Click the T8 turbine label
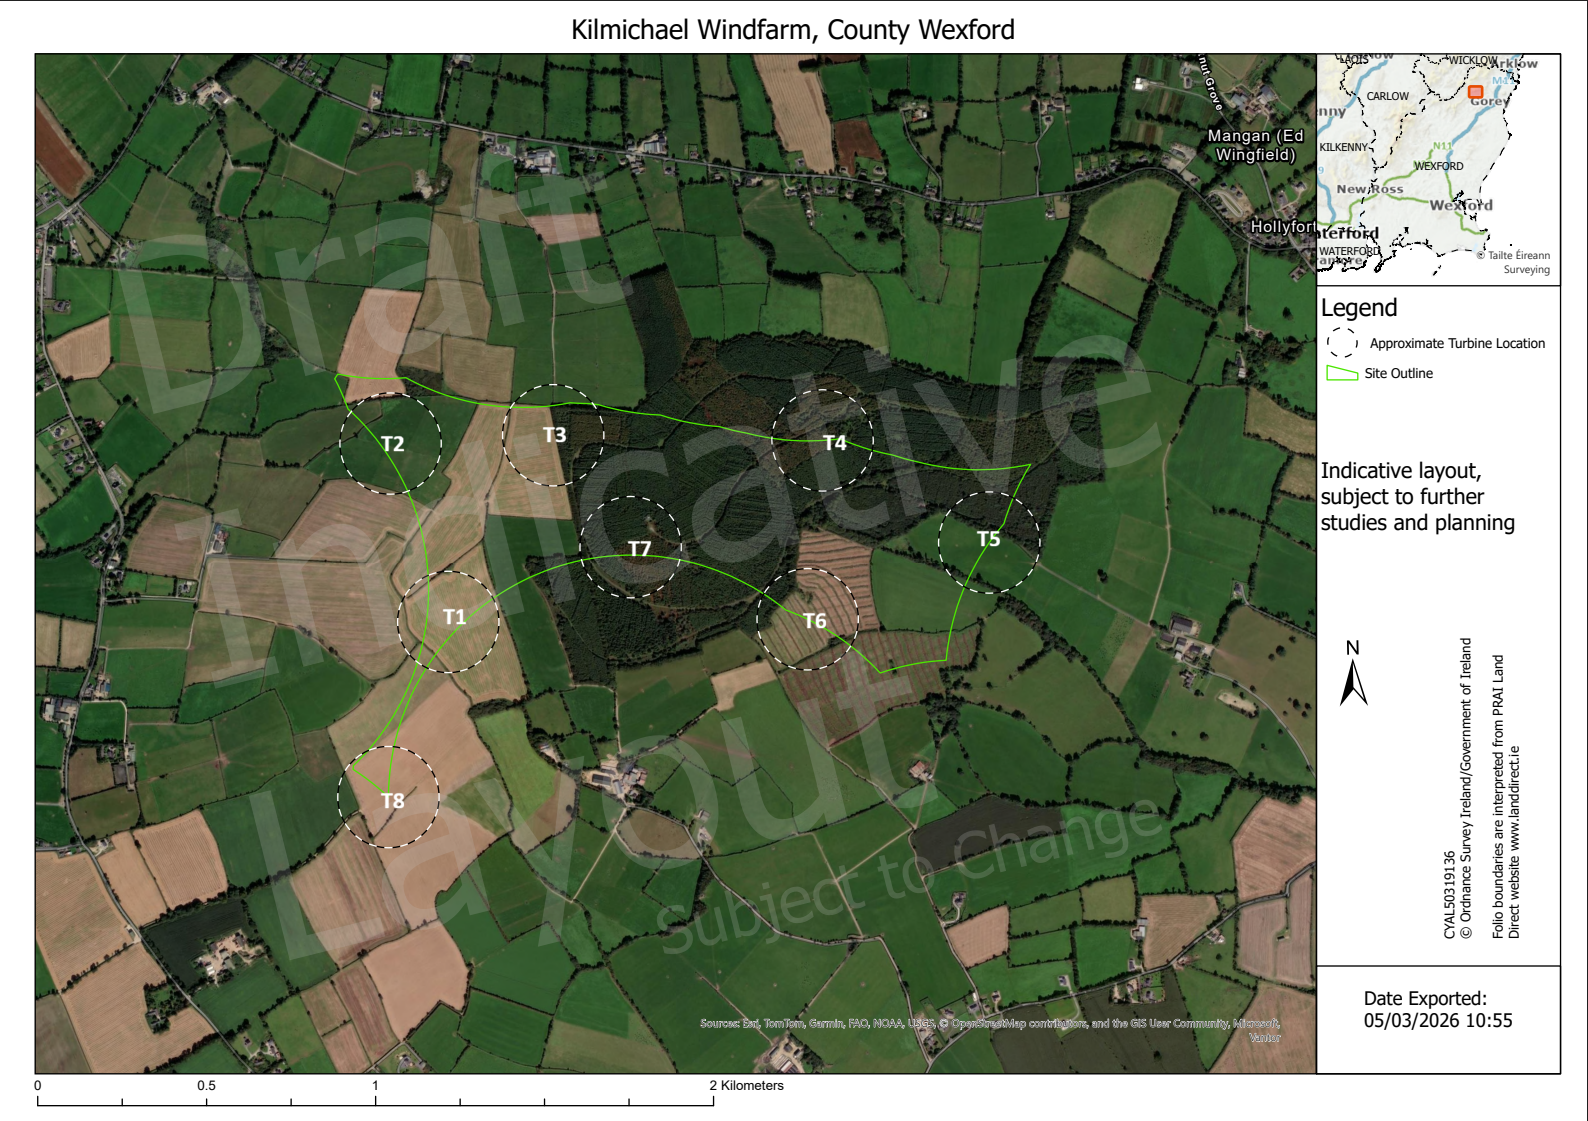The width and height of the screenshot is (1588, 1121). 392,801
